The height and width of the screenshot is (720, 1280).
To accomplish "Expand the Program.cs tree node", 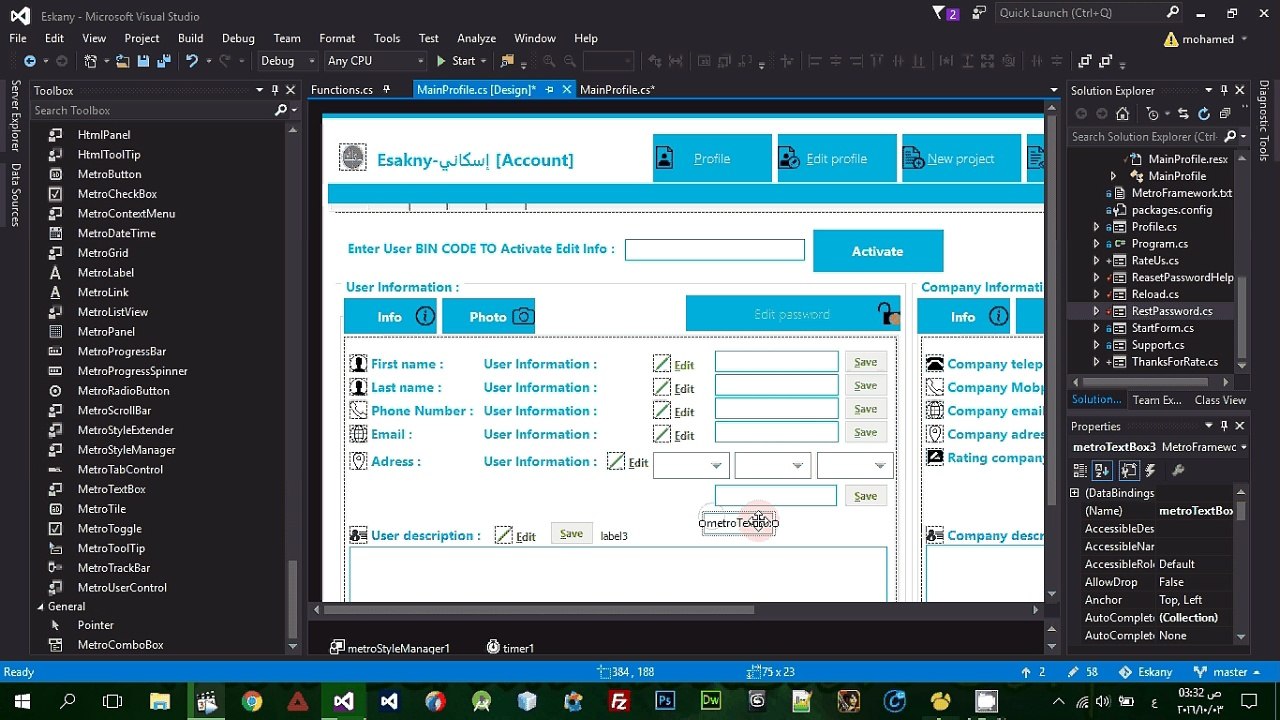I will click(1096, 244).
